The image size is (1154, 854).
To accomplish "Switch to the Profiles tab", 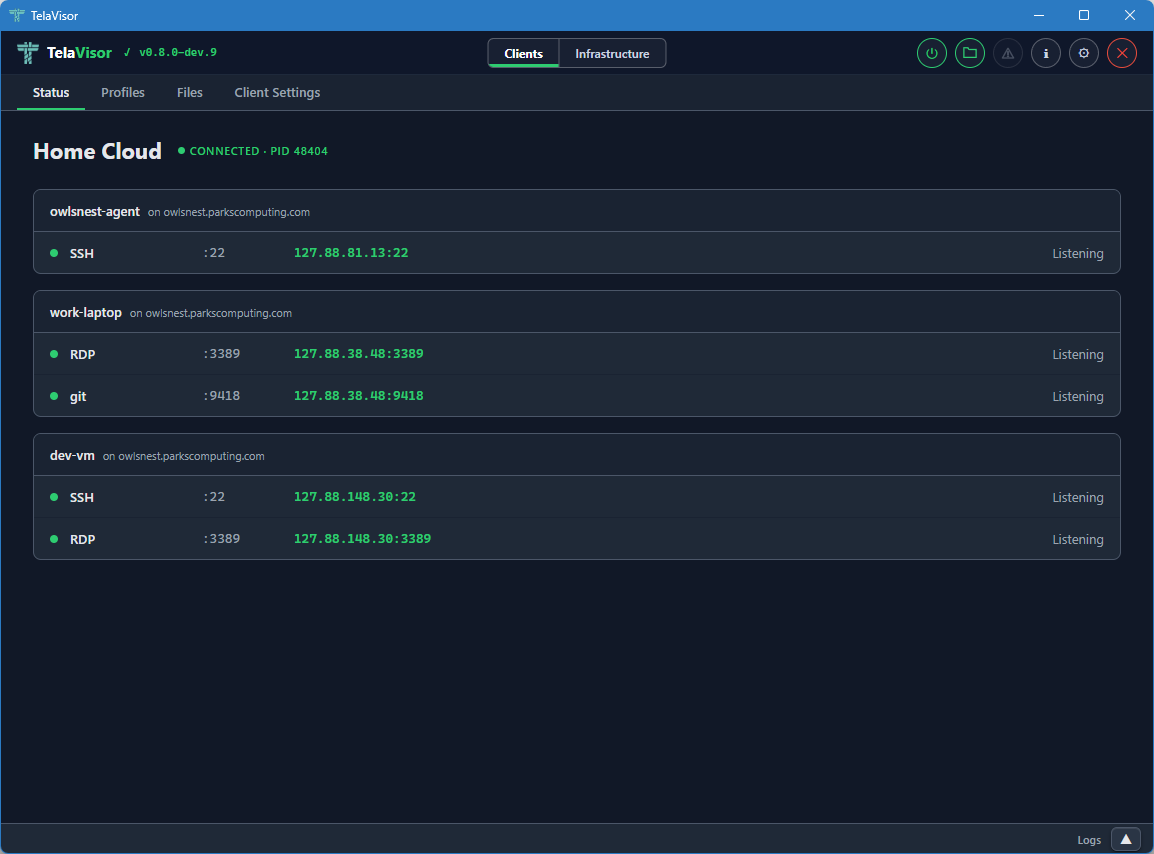I will click(123, 92).
